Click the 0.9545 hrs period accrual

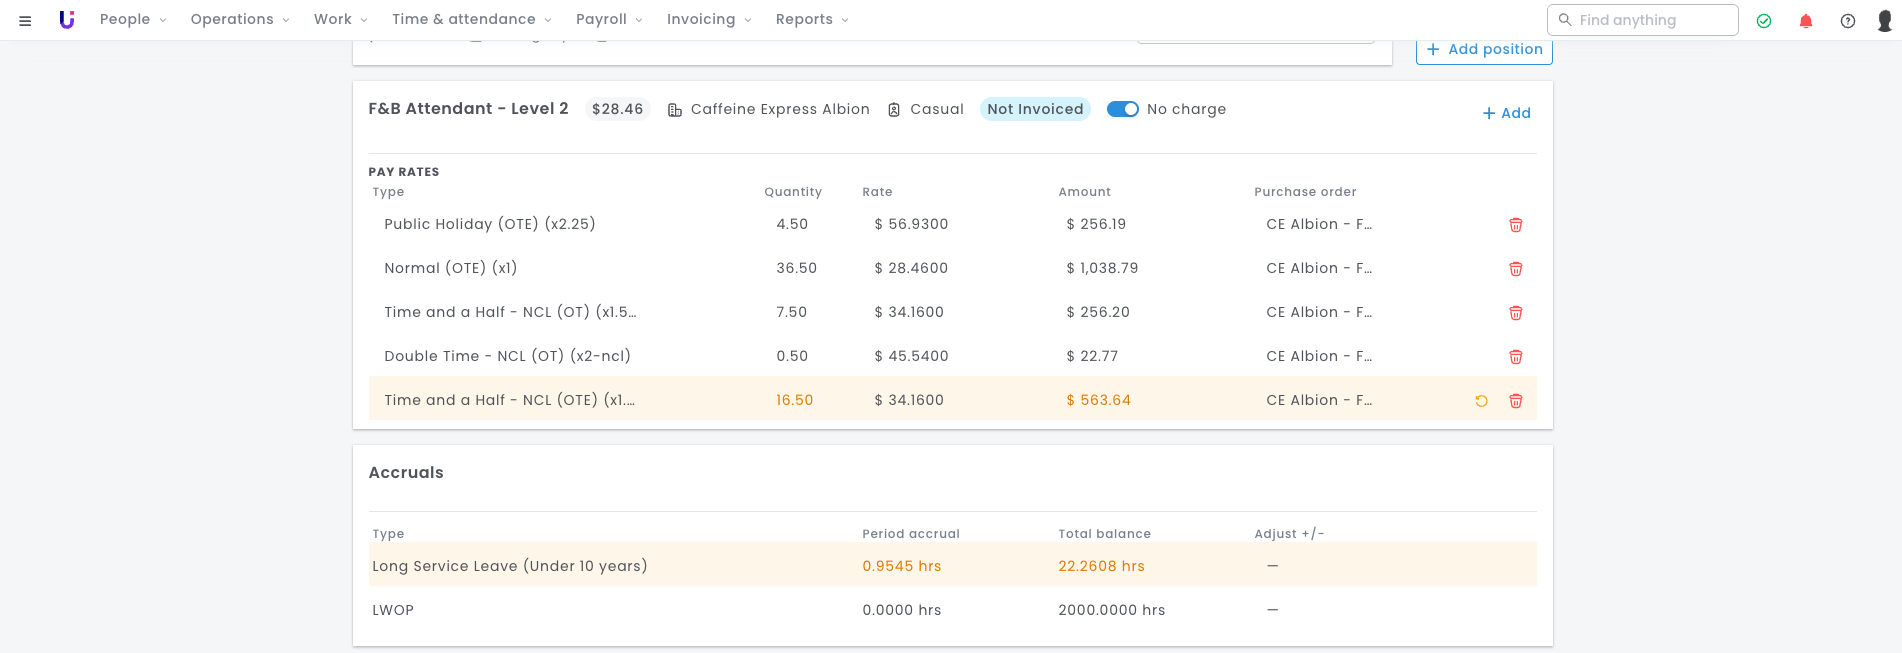pos(901,566)
